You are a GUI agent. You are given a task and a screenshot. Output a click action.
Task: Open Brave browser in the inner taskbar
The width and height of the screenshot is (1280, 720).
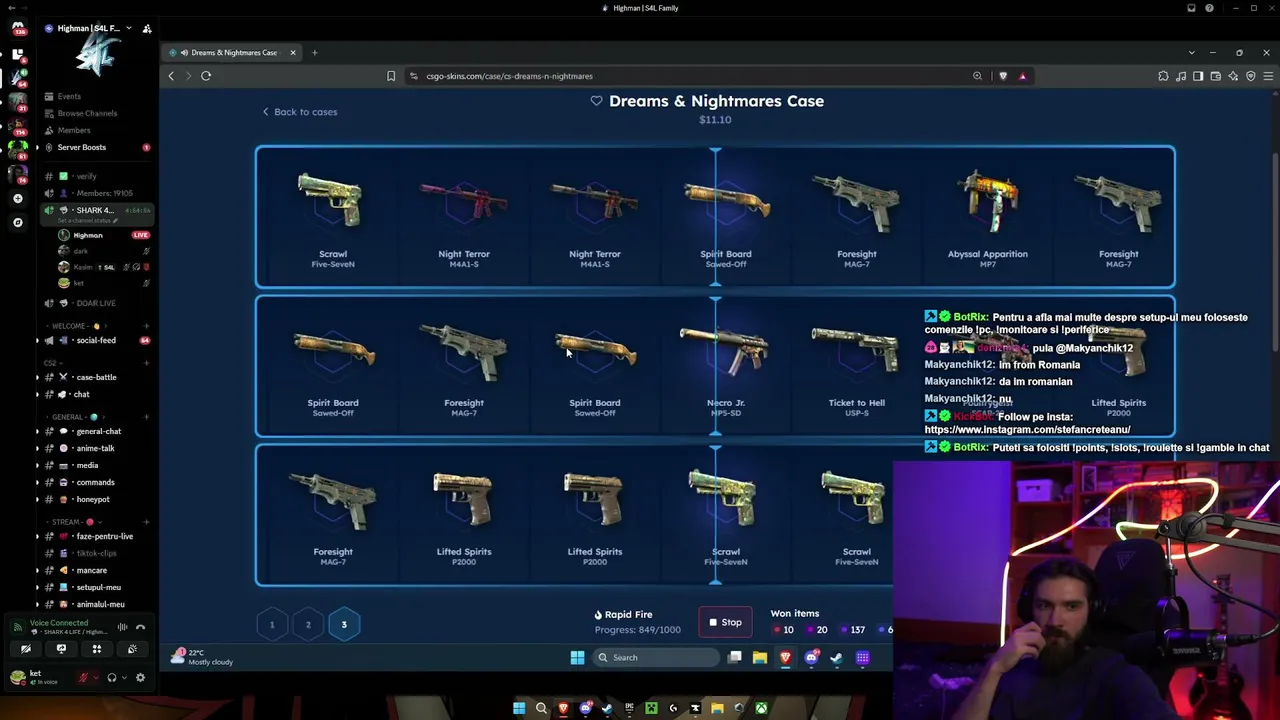click(786, 658)
